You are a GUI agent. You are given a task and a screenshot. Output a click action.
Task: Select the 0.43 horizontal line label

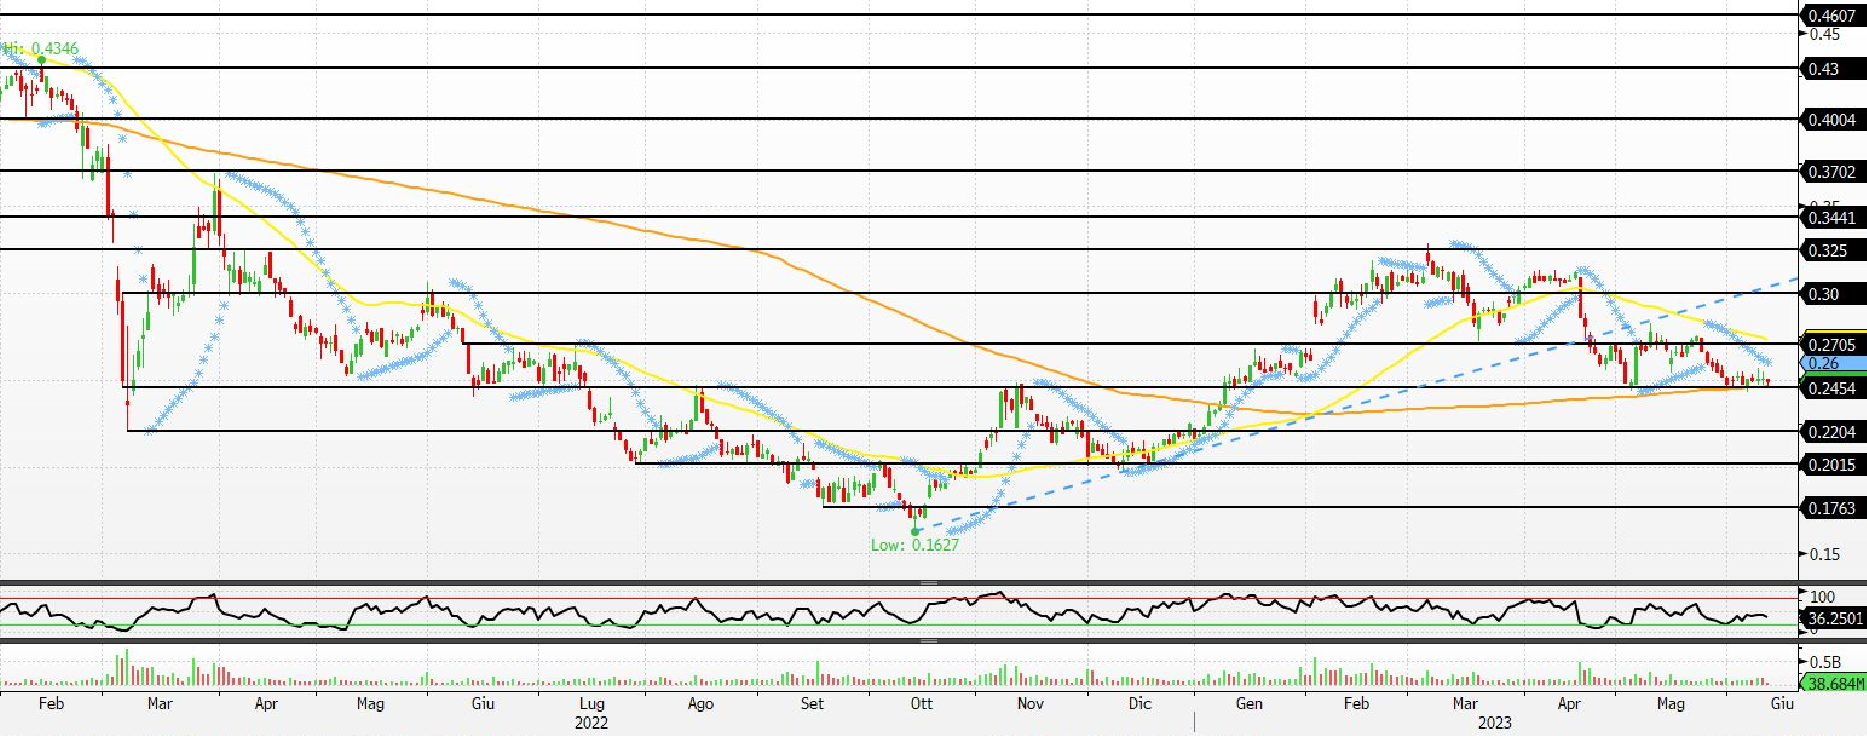pos(1832,69)
